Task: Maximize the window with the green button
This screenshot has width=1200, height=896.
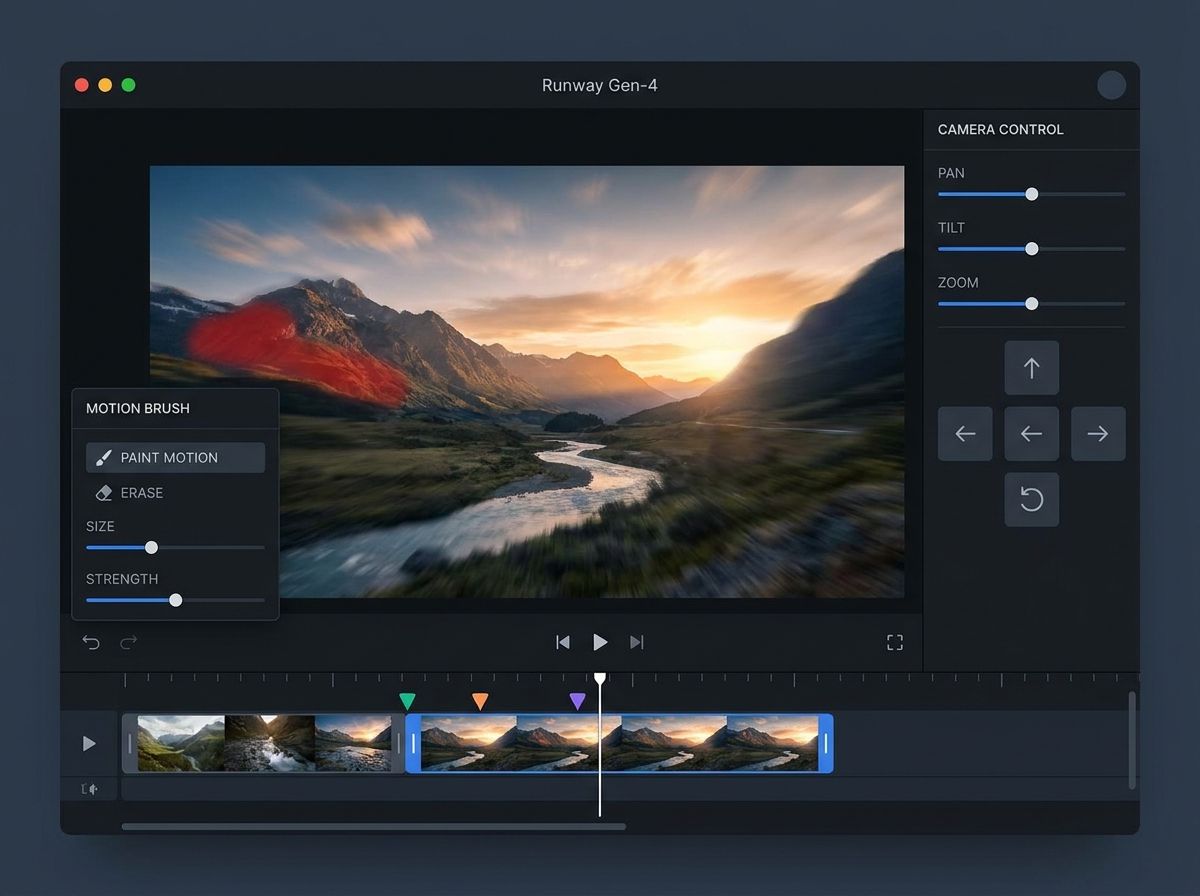Action: click(x=128, y=85)
